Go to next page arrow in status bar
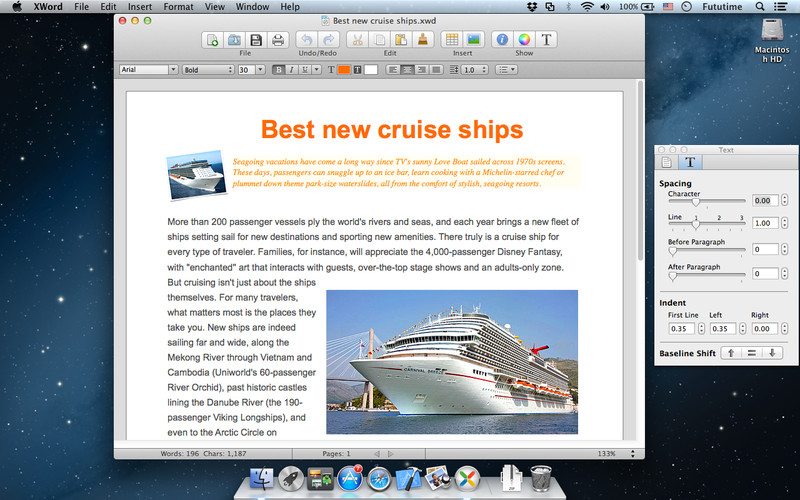This screenshot has height=500, width=800. pyautogui.click(x=391, y=454)
